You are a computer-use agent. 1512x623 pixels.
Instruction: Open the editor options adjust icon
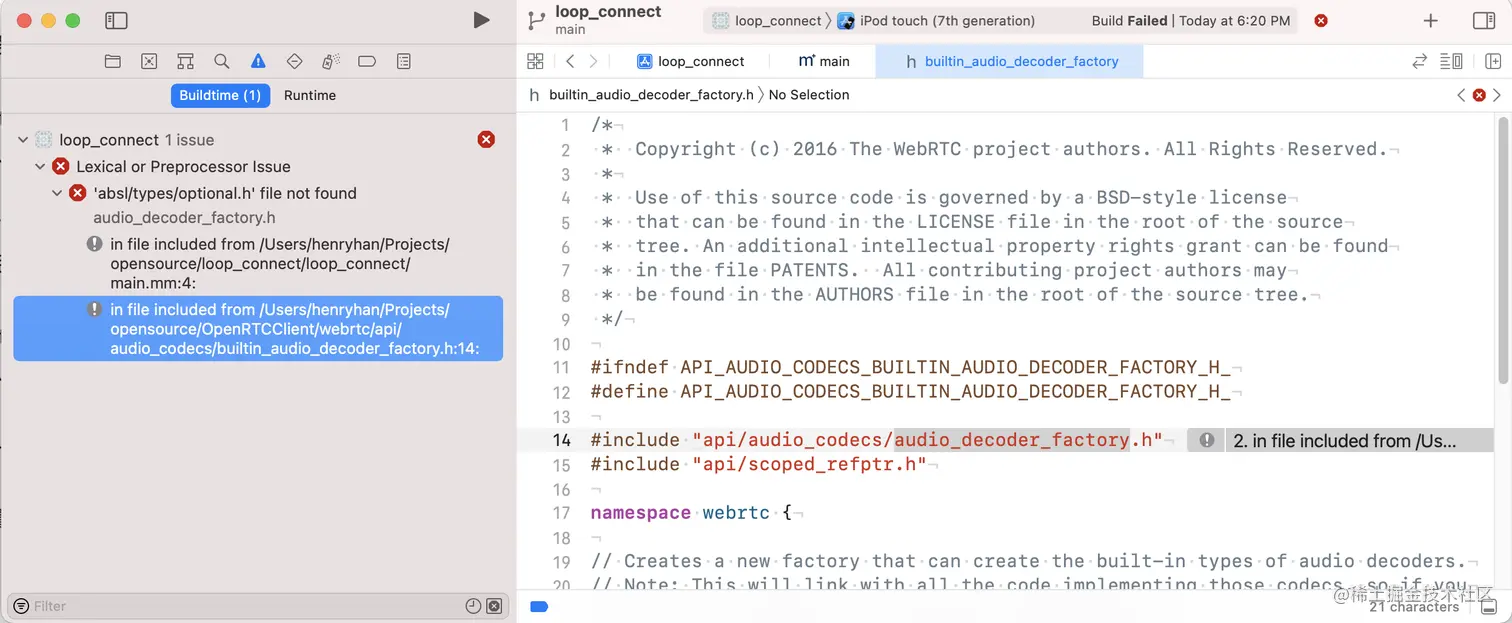[x=1451, y=61]
